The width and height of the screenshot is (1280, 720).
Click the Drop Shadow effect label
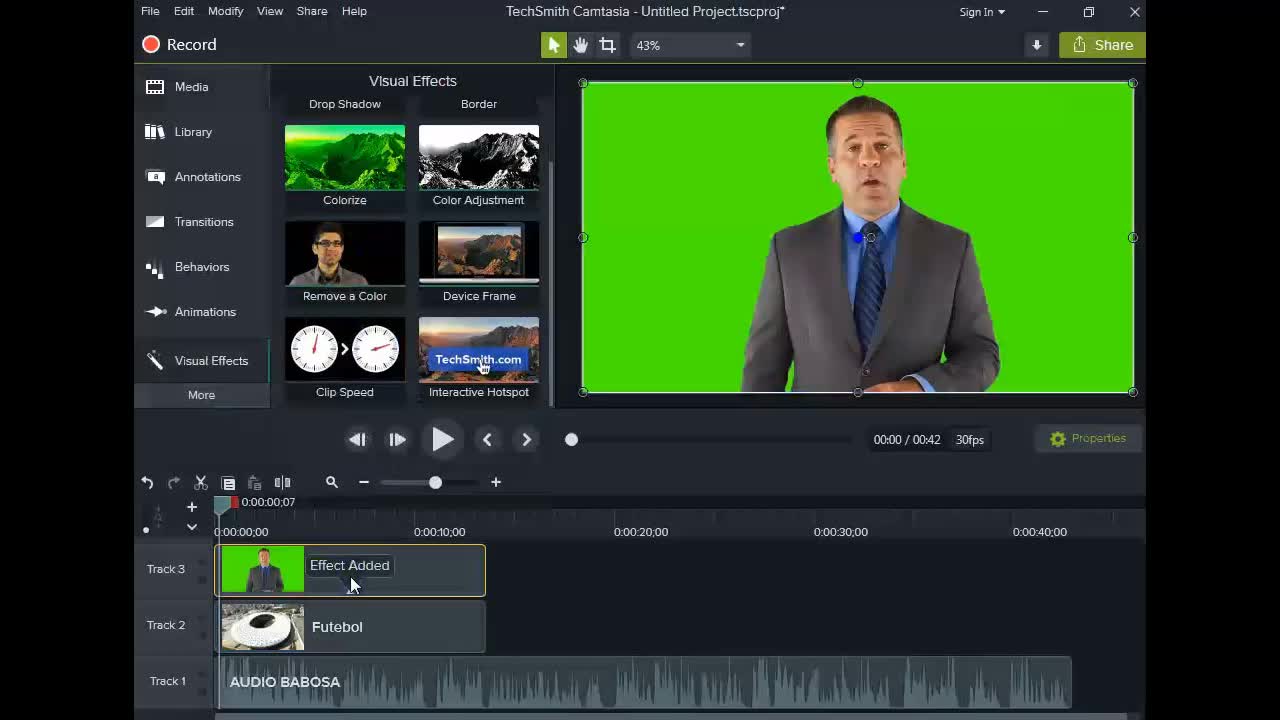[345, 104]
